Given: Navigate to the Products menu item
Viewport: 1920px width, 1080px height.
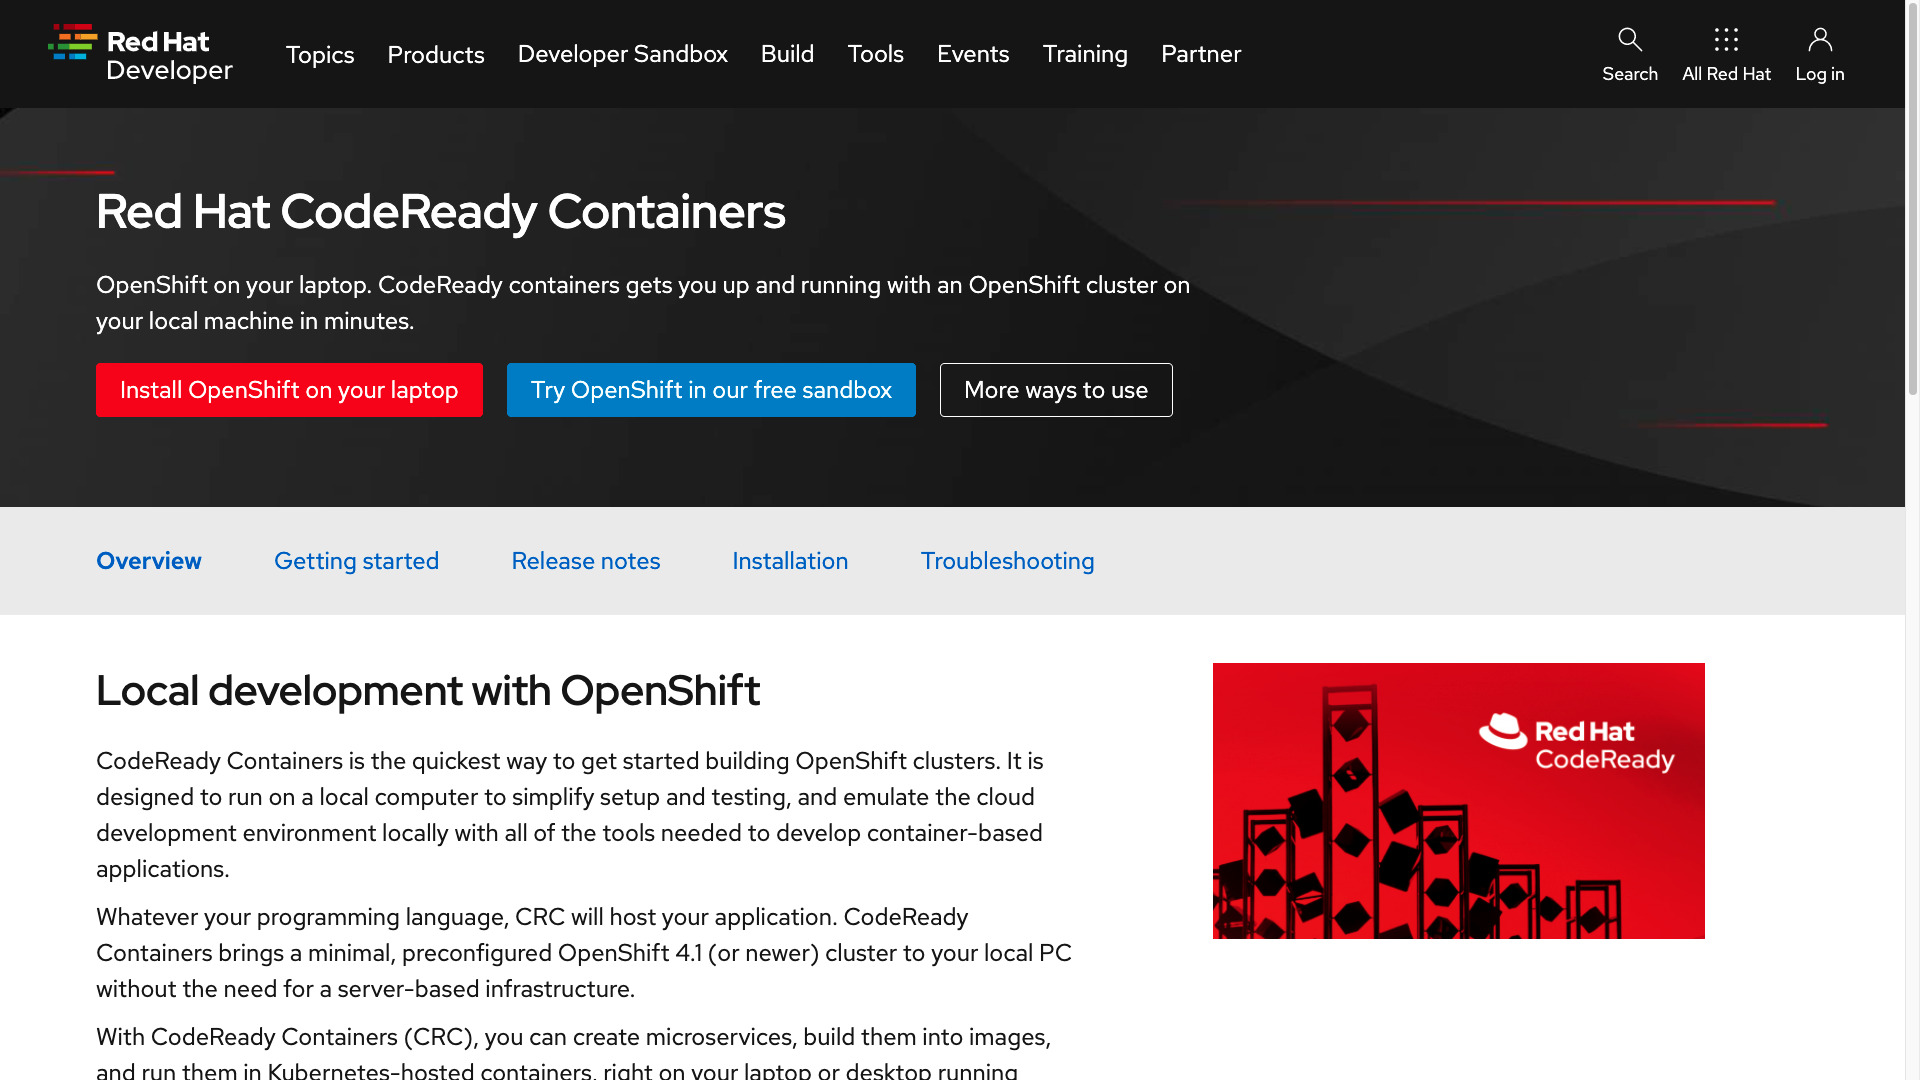Looking at the screenshot, I should point(435,54).
